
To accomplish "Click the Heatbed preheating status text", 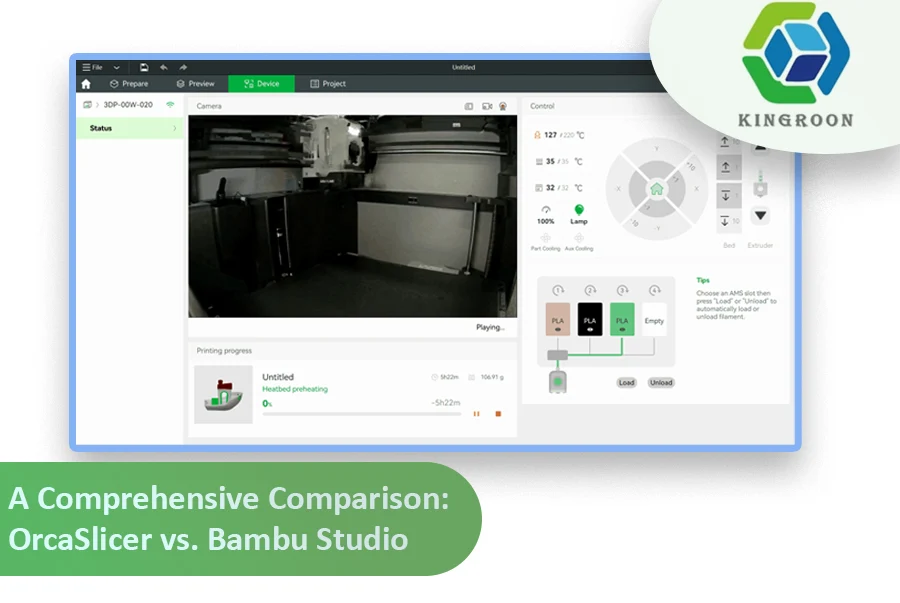I will [x=295, y=389].
